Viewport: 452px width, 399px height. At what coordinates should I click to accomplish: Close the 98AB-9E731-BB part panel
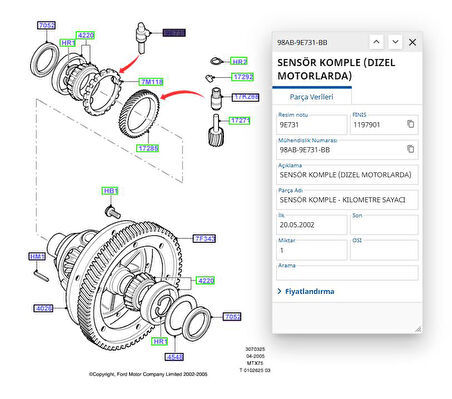412,42
